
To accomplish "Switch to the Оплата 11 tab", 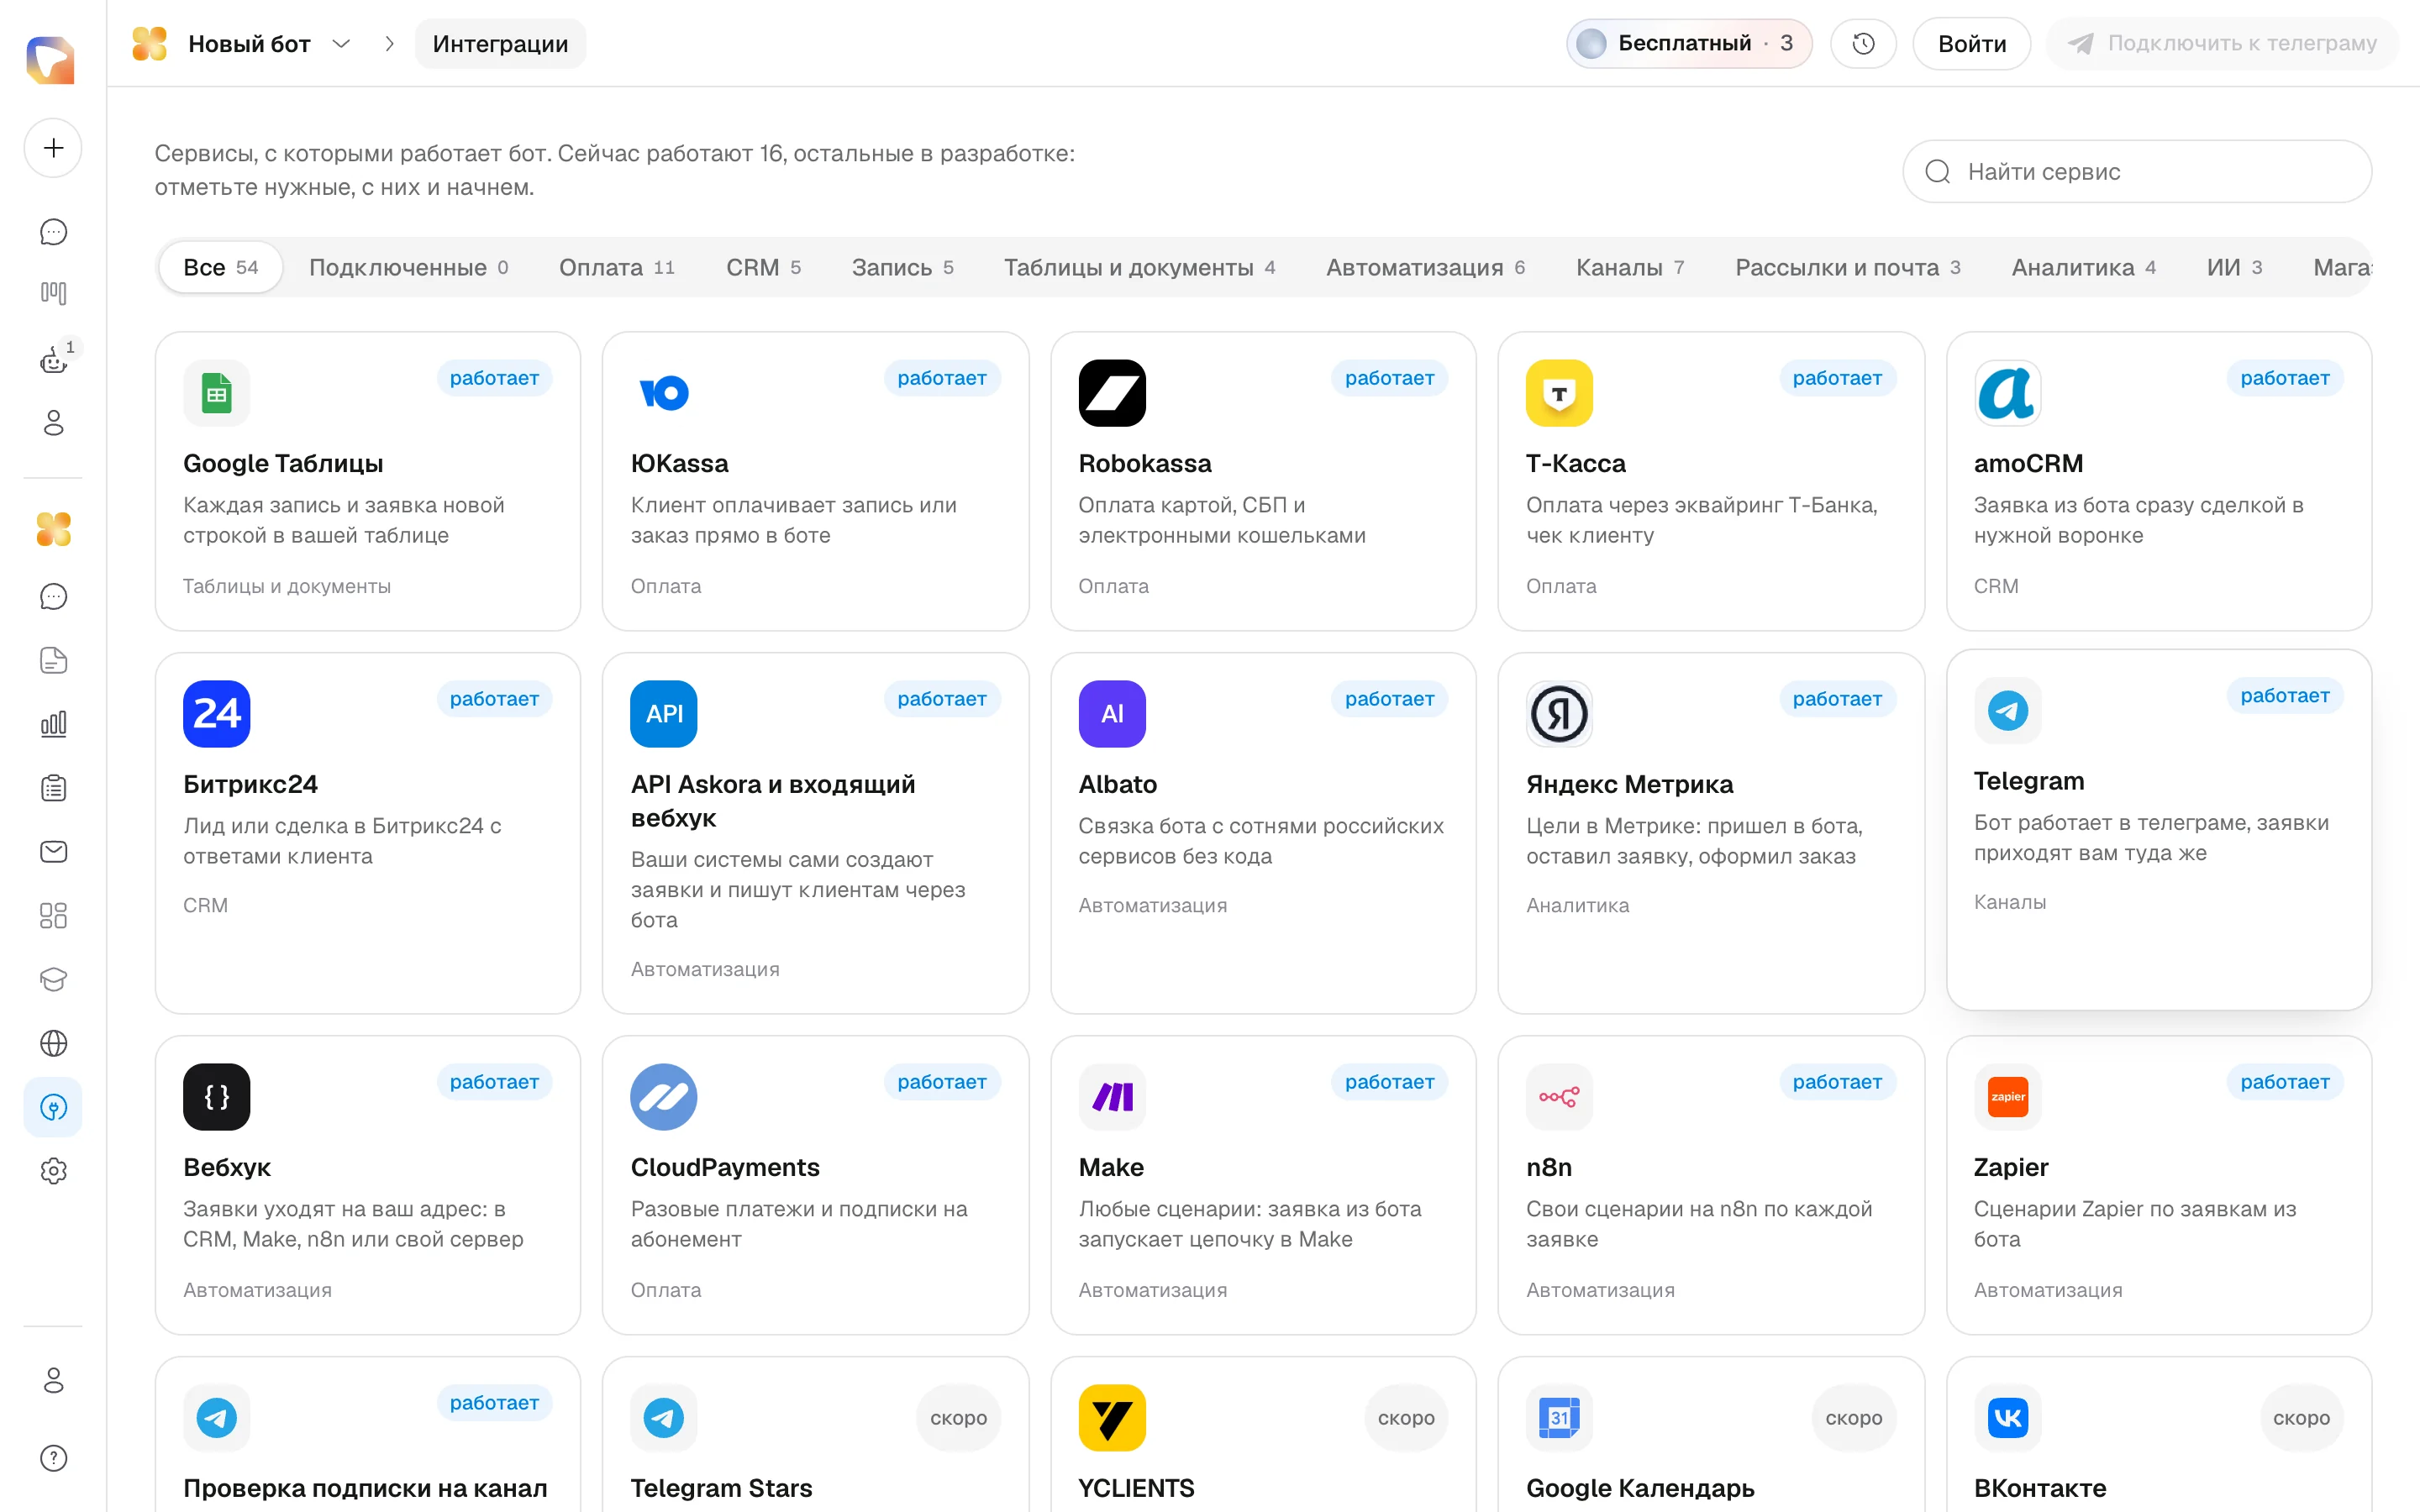I will (x=616, y=267).
